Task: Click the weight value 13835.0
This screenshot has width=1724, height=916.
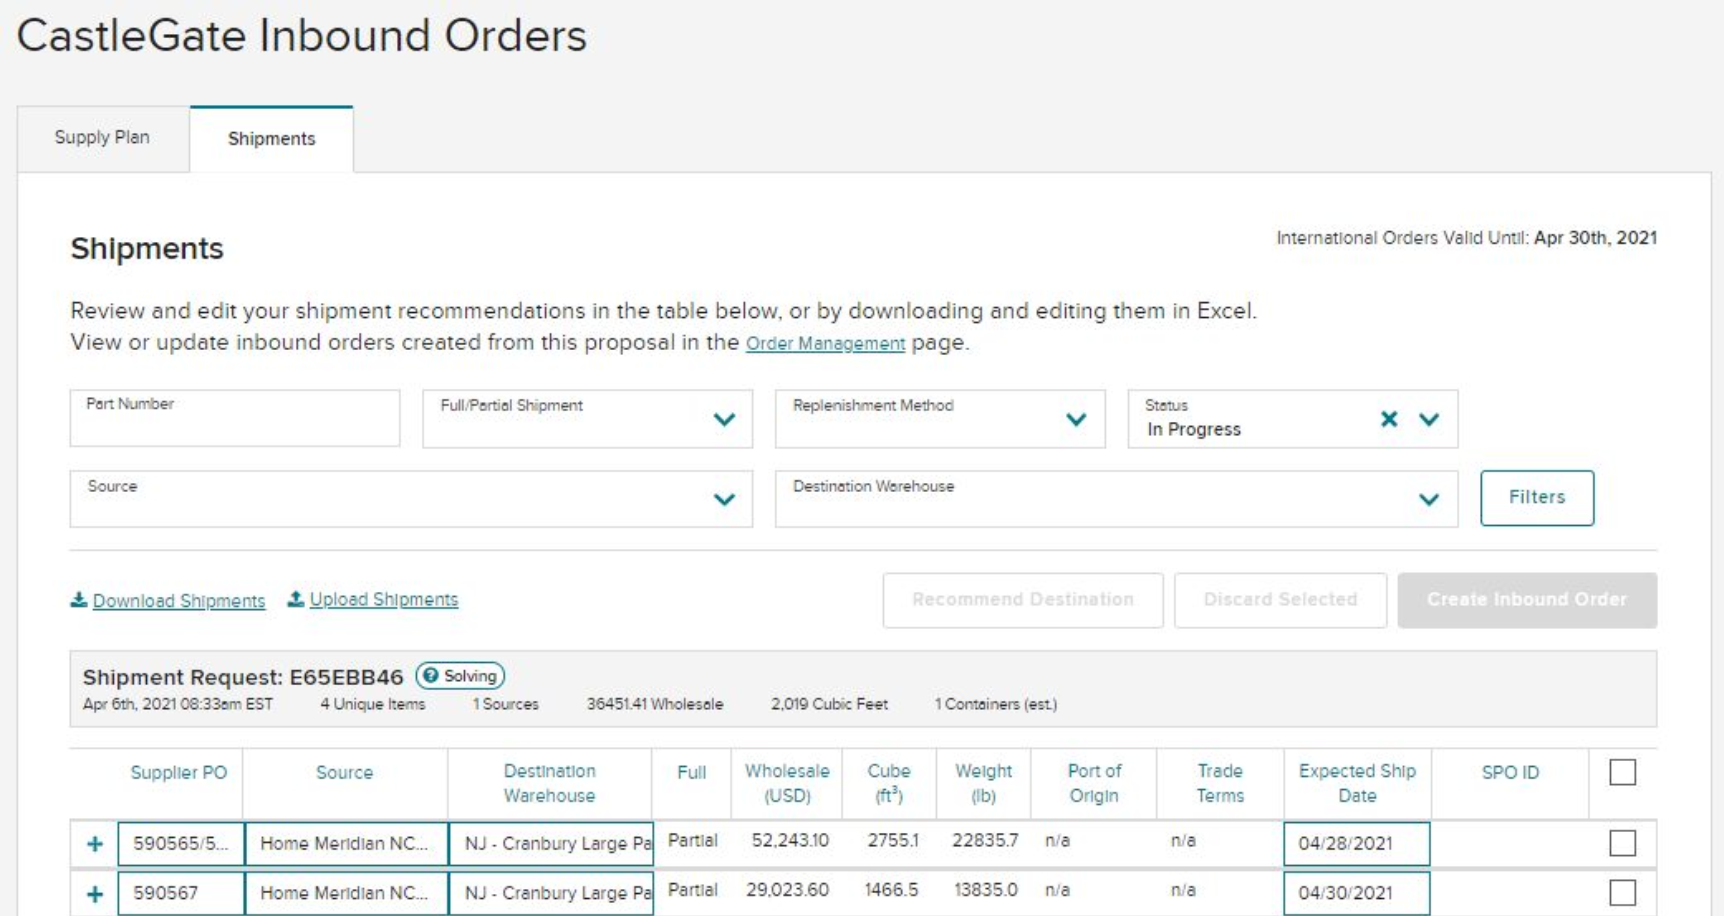Action: click(985, 890)
